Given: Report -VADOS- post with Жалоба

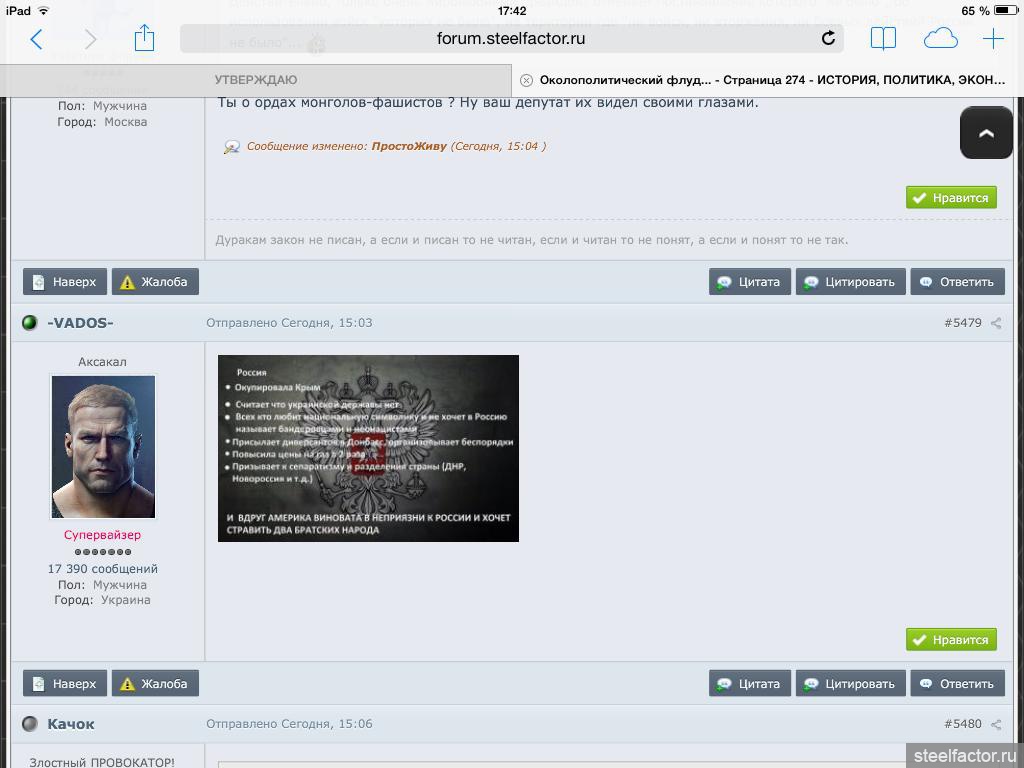Looking at the screenshot, I should 155,683.
